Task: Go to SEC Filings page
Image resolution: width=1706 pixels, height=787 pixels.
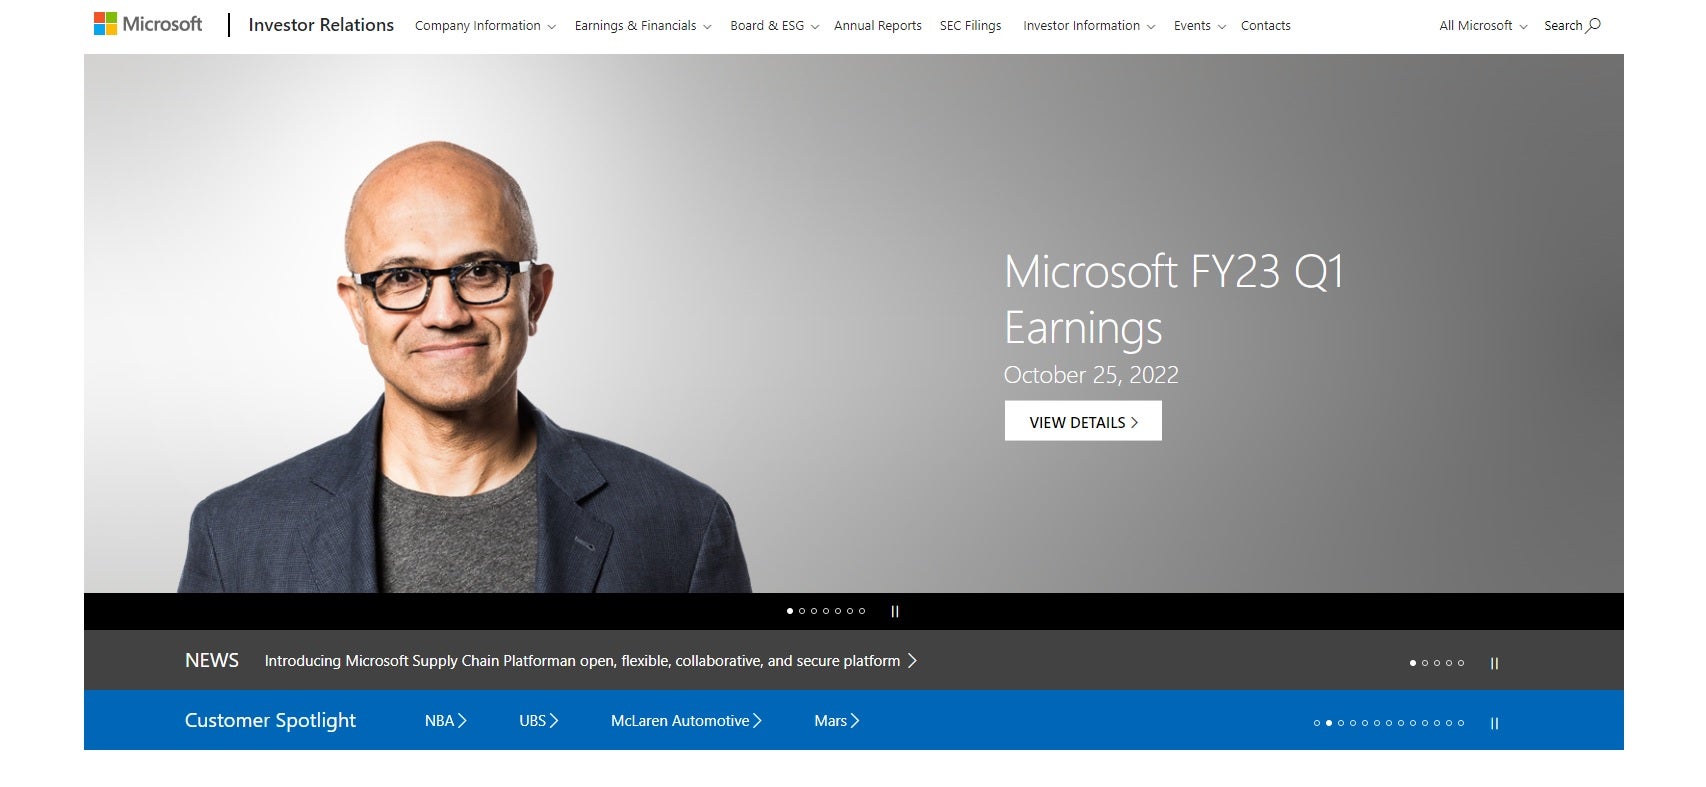Action: coord(970,26)
